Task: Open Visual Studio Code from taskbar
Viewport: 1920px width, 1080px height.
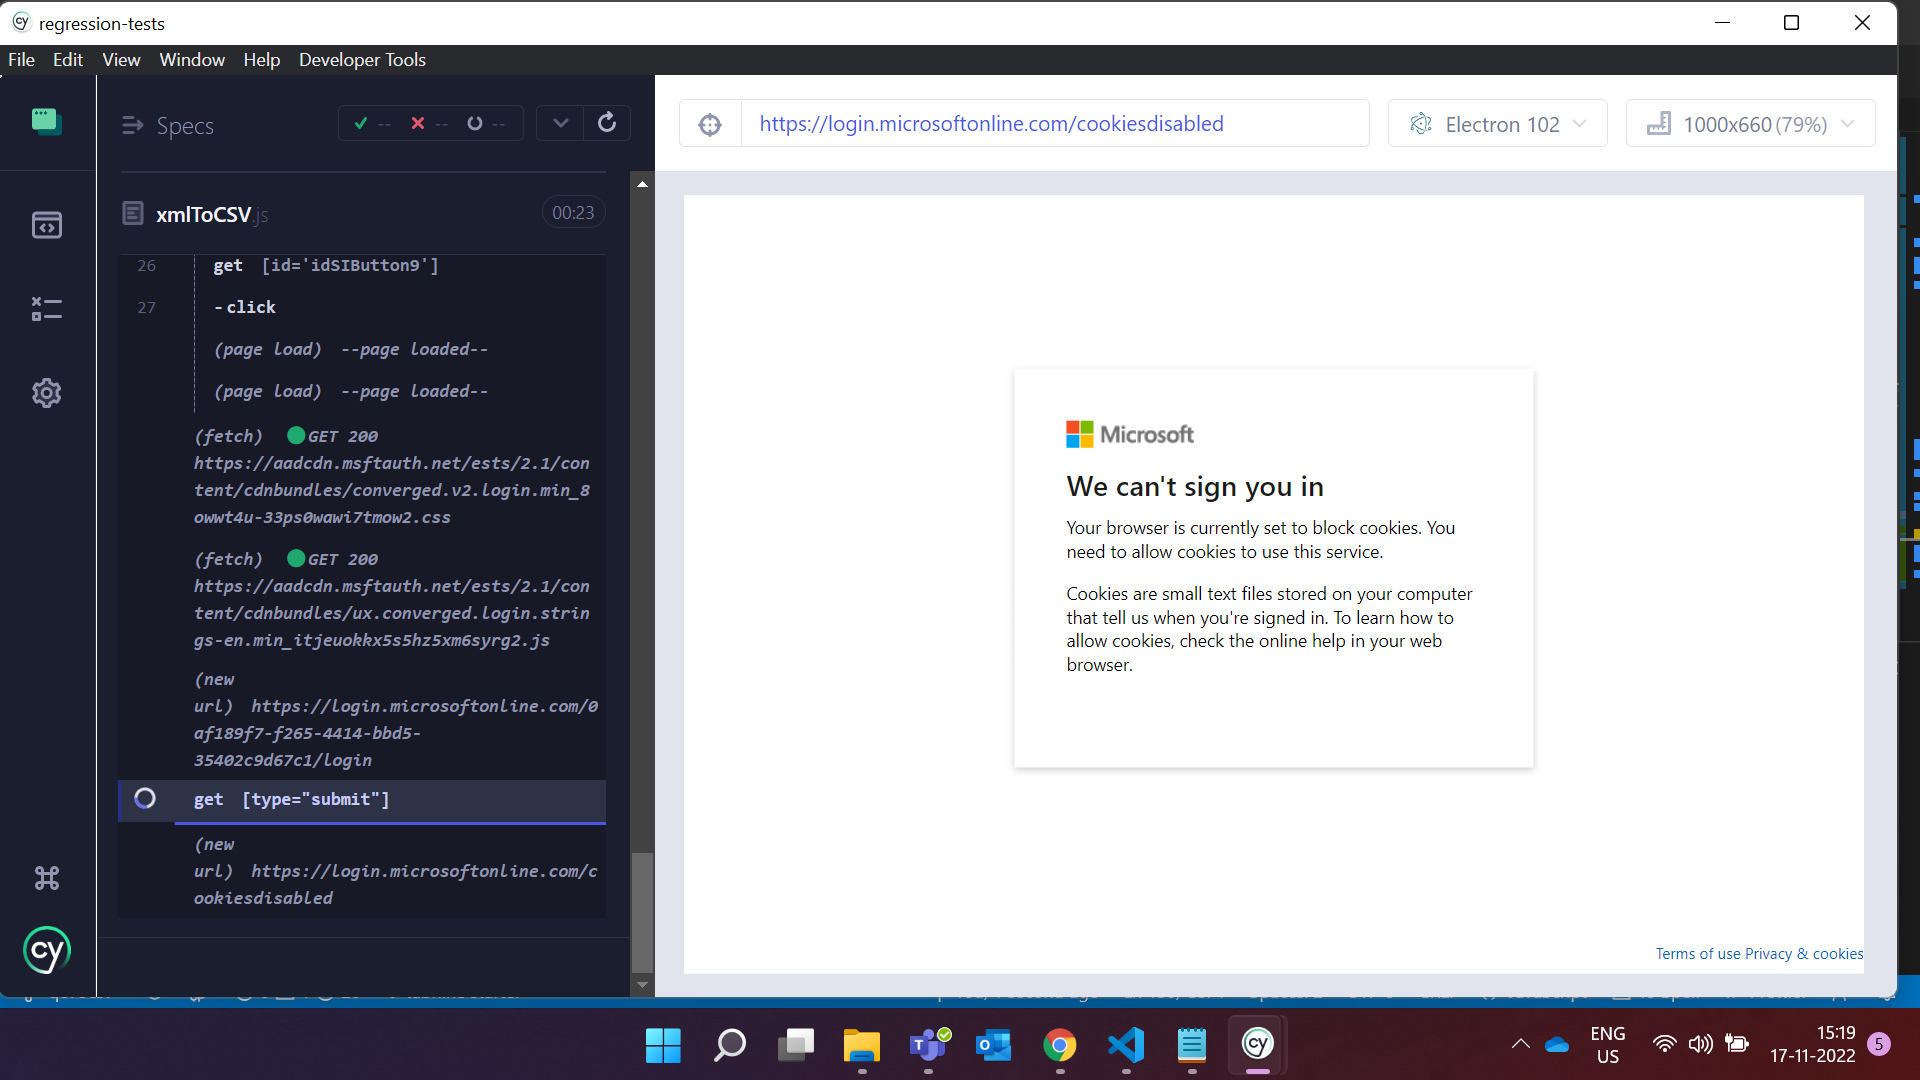Action: (1126, 1045)
